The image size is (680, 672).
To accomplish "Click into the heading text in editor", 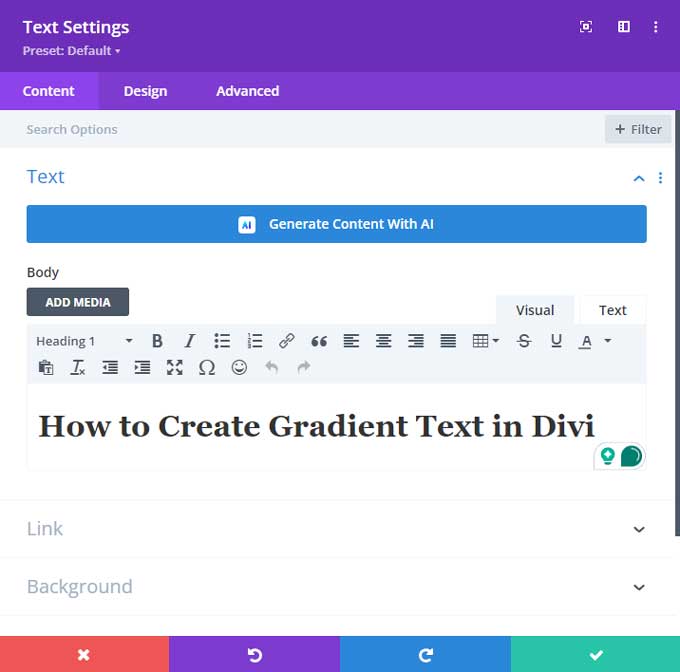I will 316,427.
